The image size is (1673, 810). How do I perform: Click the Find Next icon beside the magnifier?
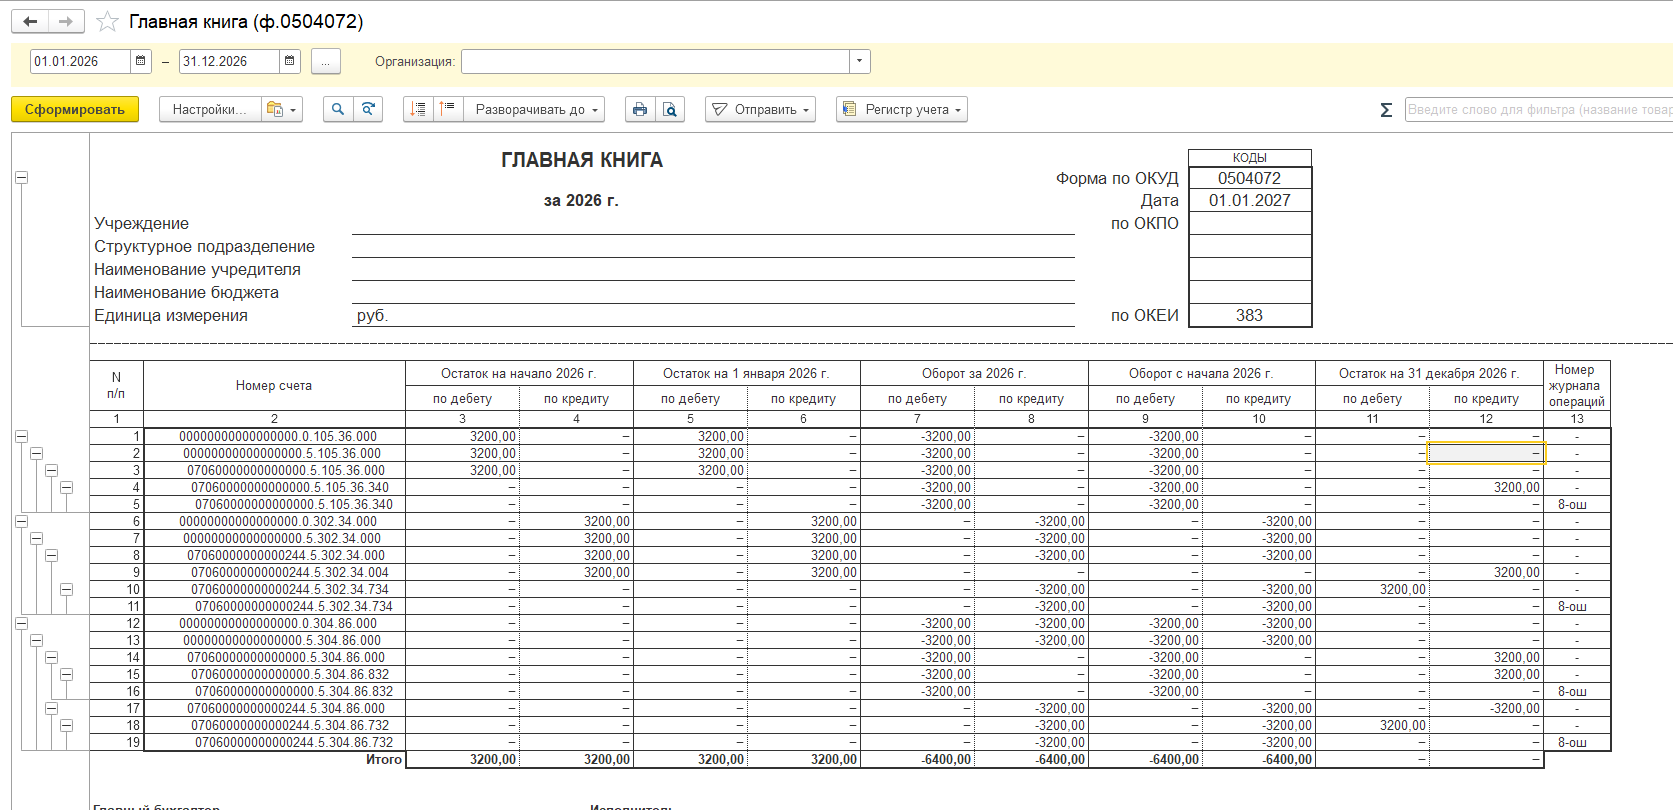[368, 109]
